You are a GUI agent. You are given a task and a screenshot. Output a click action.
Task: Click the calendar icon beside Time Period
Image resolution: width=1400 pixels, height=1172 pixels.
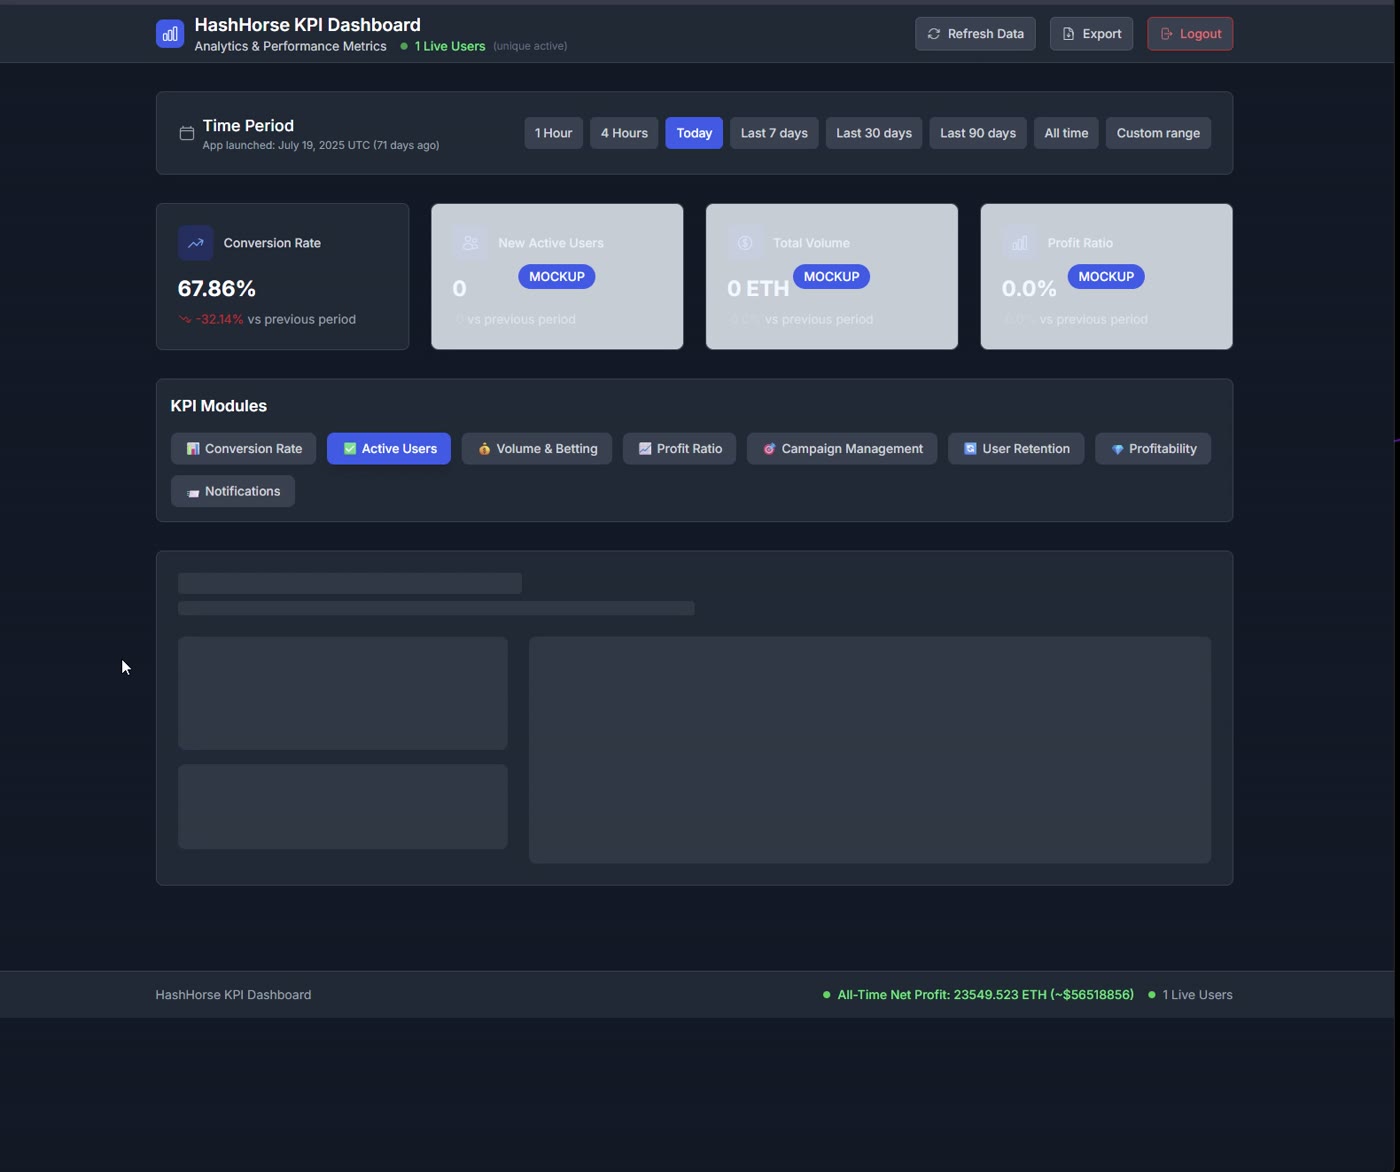tap(186, 133)
